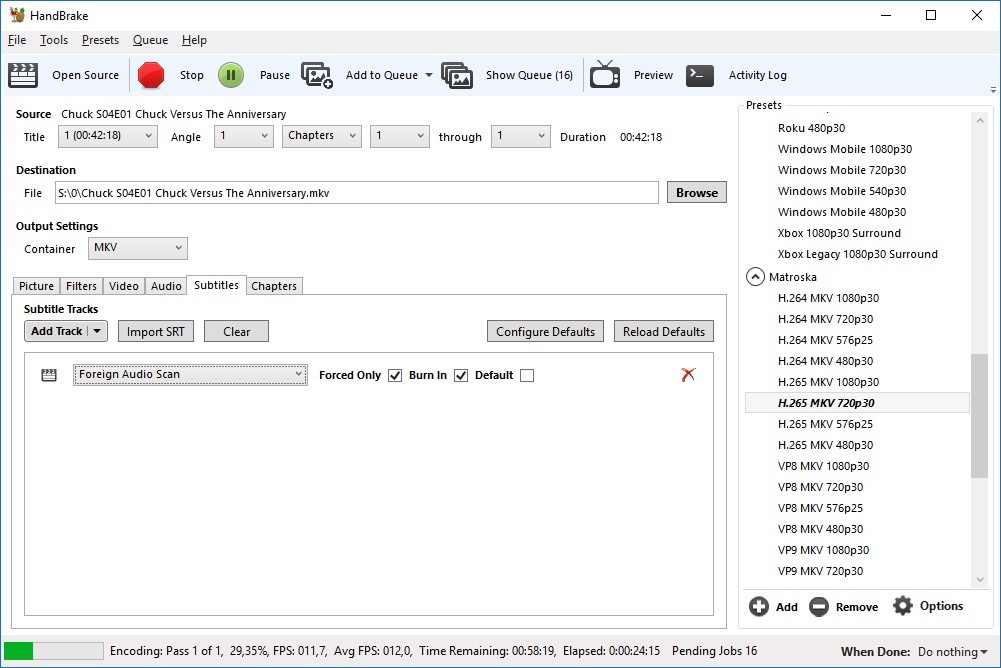
Task: Click the encoding progress bar
Action: (54, 651)
